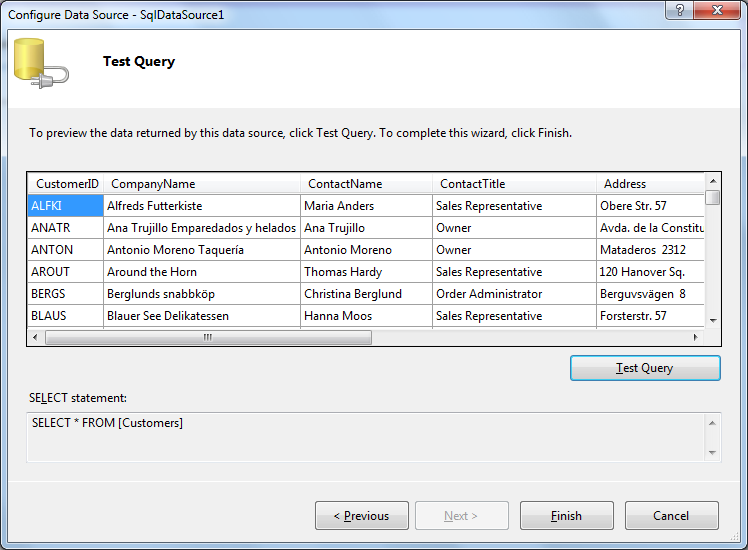Image resolution: width=748 pixels, height=550 pixels.
Task: Click the CustomerID column header
Action: [67, 184]
